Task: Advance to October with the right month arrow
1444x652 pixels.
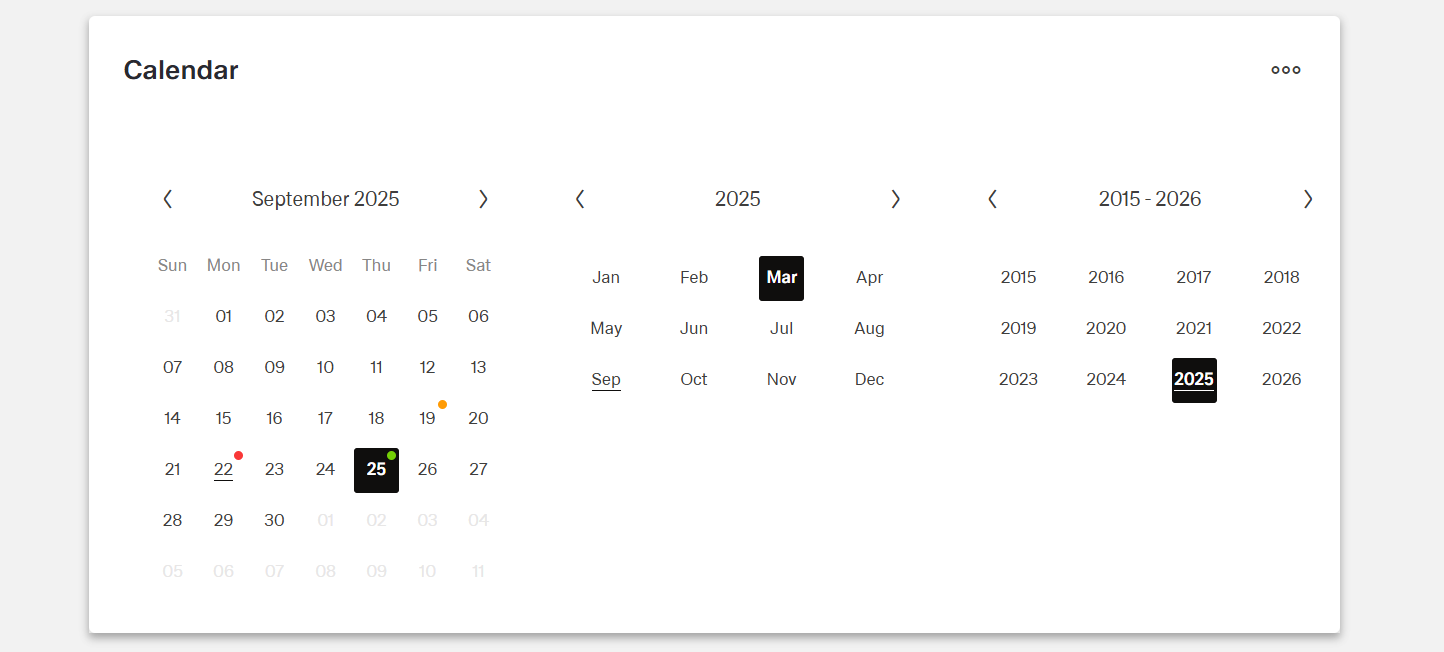Action: pyautogui.click(x=483, y=199)
